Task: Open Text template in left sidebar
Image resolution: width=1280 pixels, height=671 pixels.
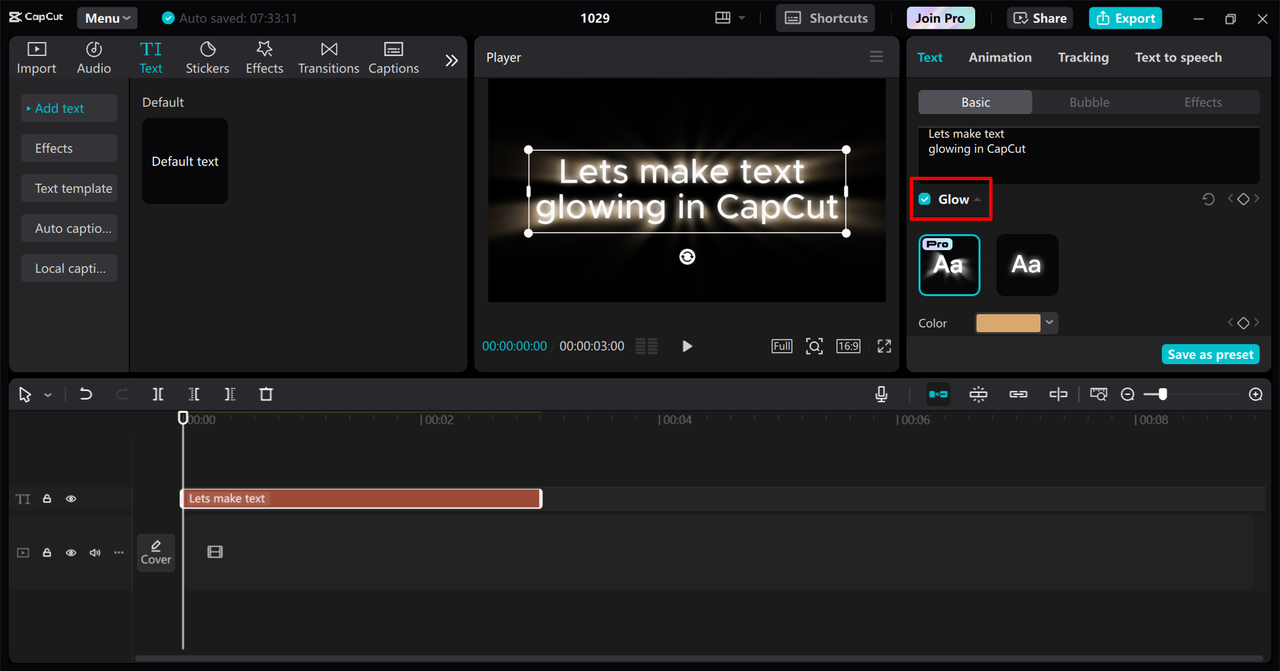Action: (x=69, y=188)
